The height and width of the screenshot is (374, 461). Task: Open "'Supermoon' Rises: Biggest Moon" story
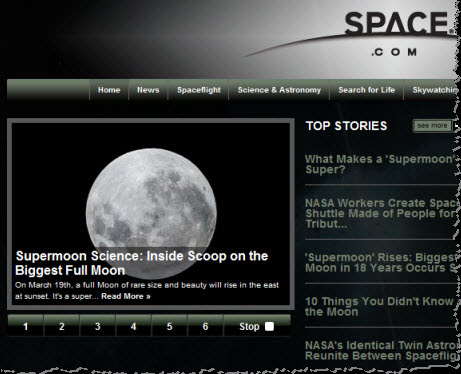coord(381,263)
